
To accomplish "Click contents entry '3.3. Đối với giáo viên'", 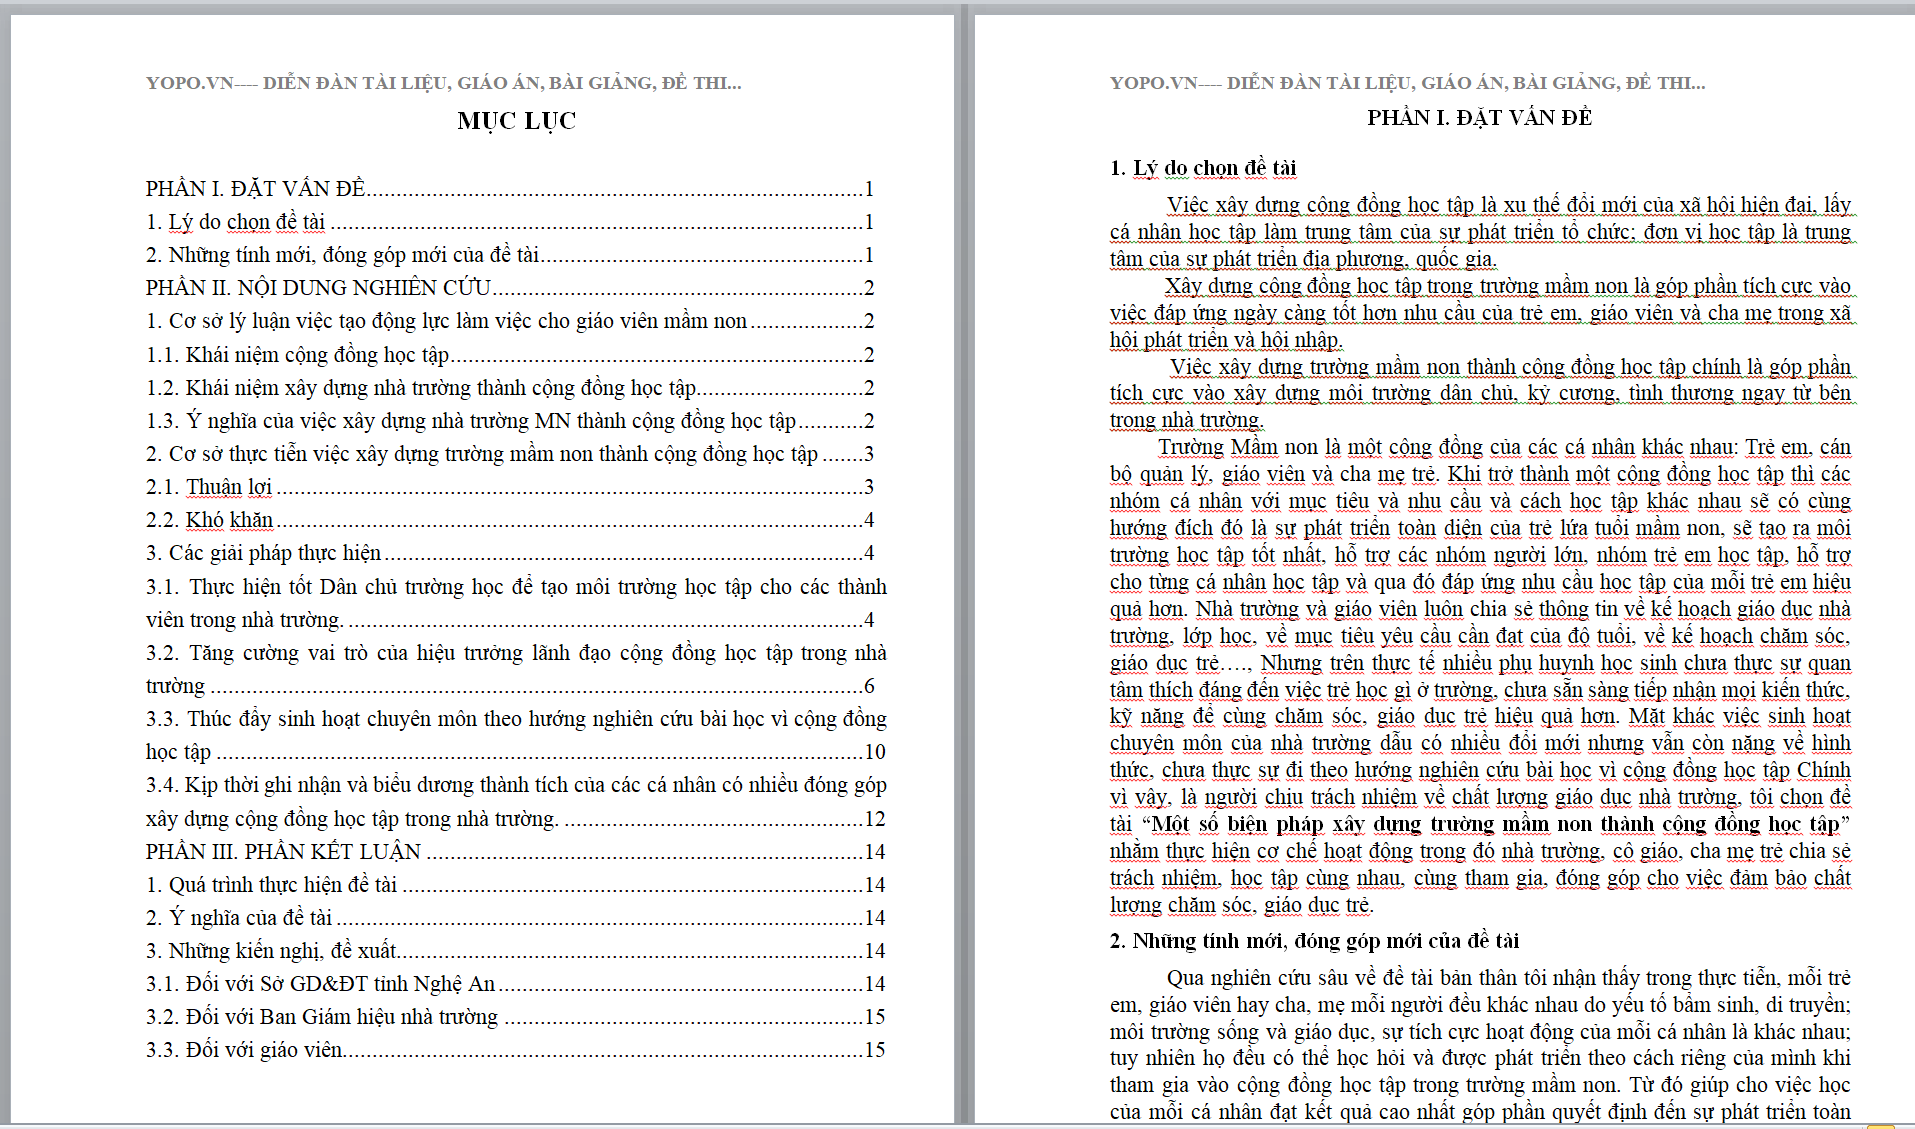I will click(516, 1050).
